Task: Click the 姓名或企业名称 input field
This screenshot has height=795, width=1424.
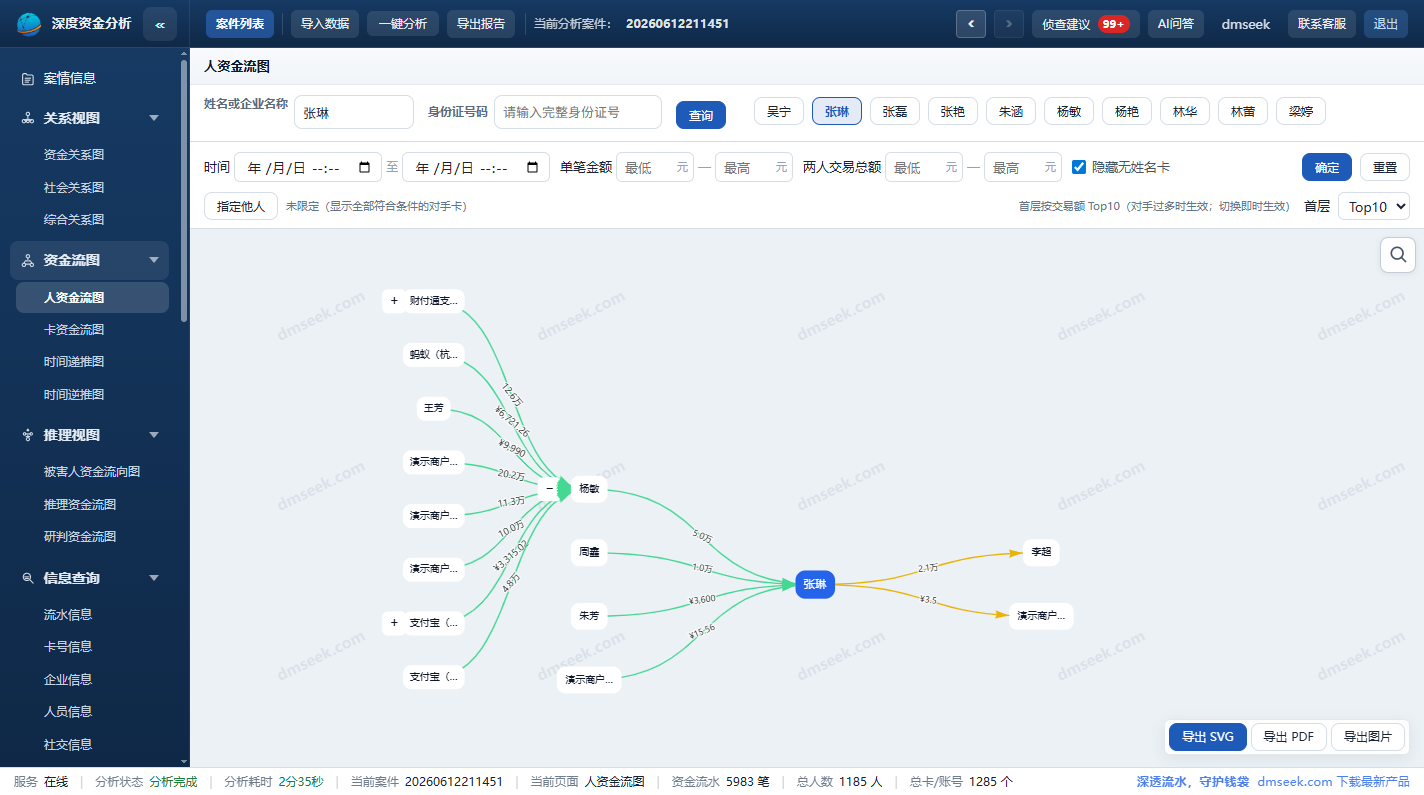Action: pyautogui.click(x=354, y=112)
